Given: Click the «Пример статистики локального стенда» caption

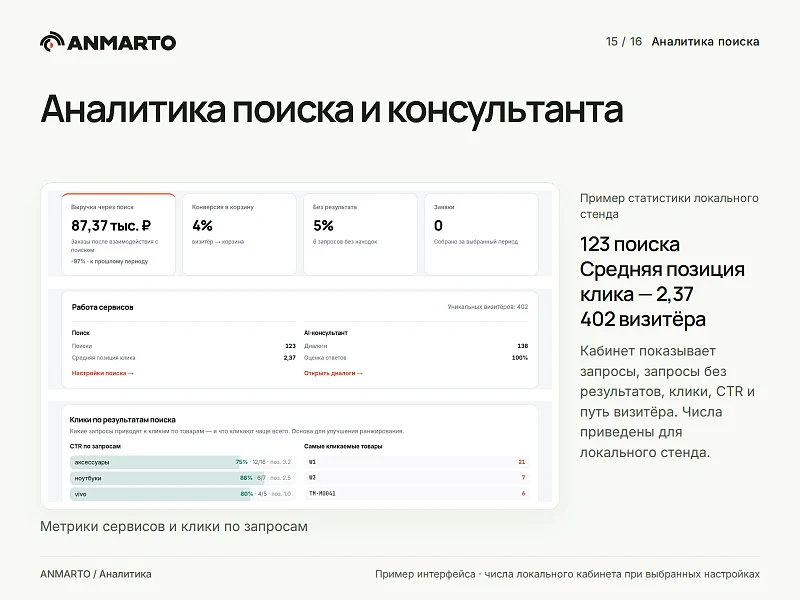Looking at the screenshot, I should coord(669,206).
